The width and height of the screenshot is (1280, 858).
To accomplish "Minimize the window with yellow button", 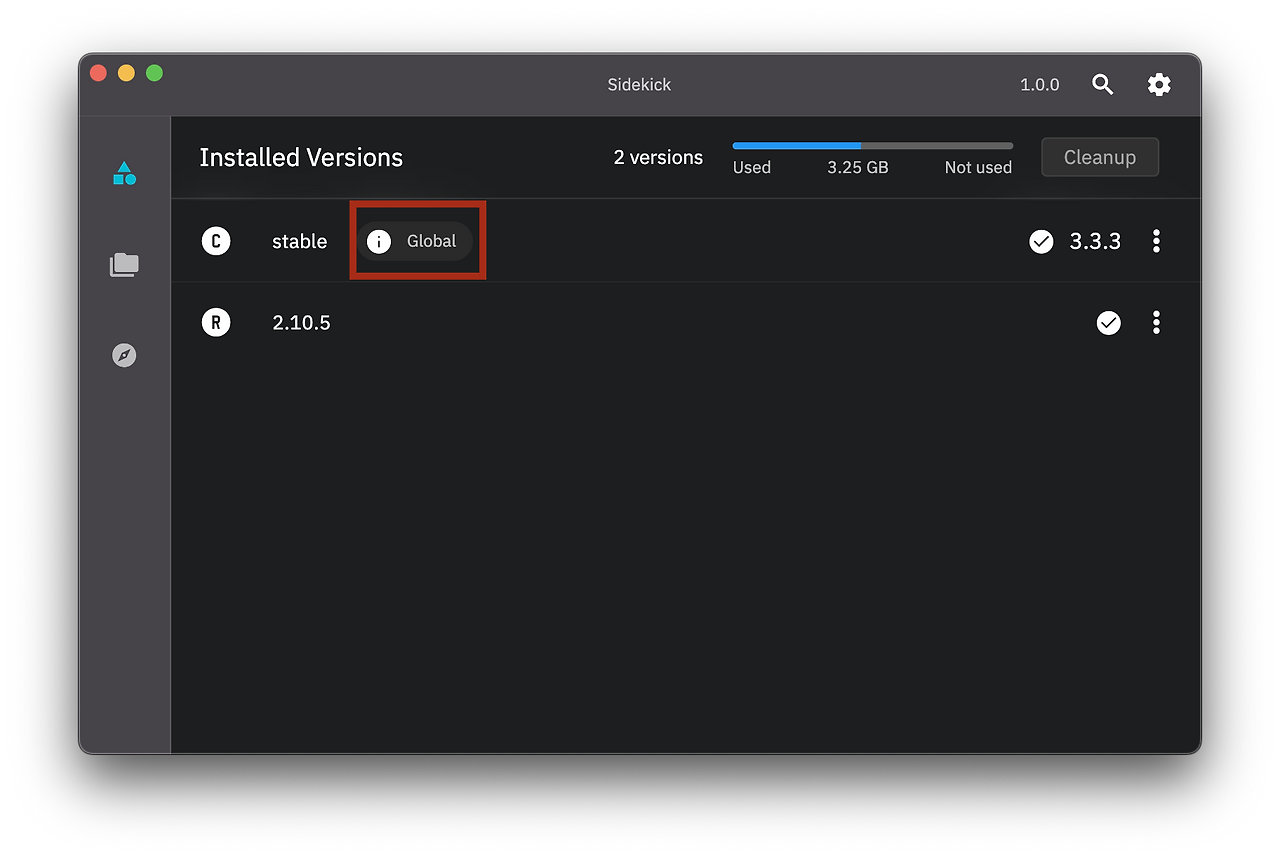I will (x=126, y=73).
